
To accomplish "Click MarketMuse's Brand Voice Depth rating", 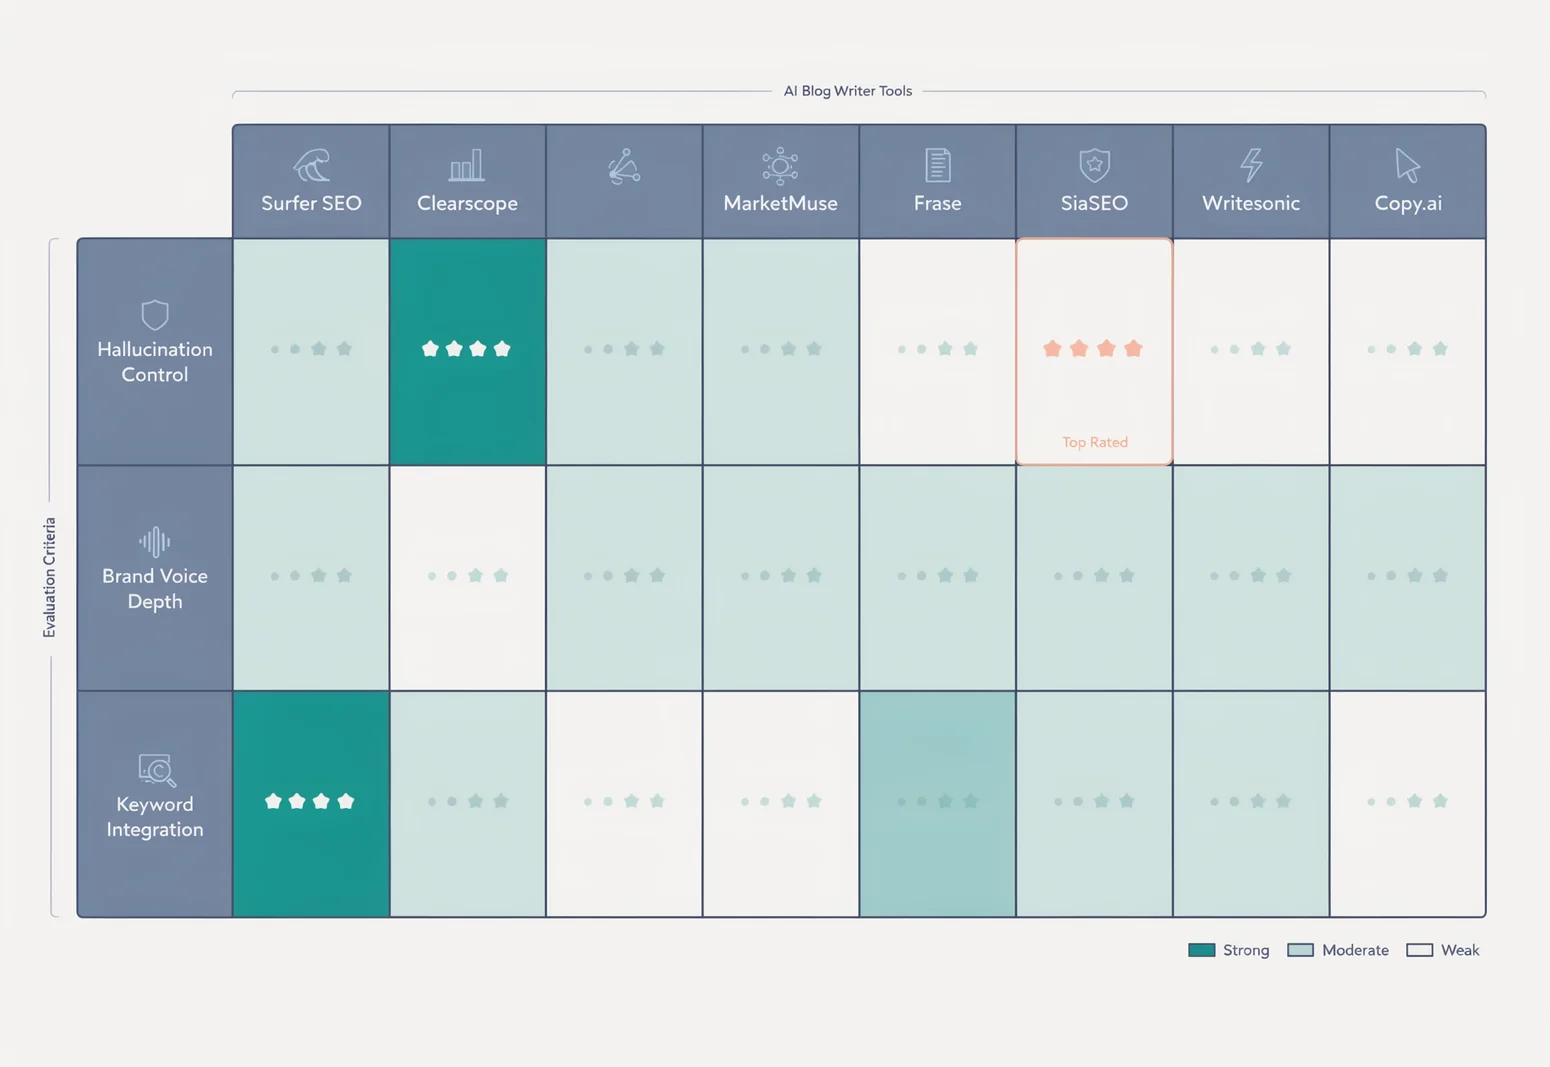I will coord(781,576).
